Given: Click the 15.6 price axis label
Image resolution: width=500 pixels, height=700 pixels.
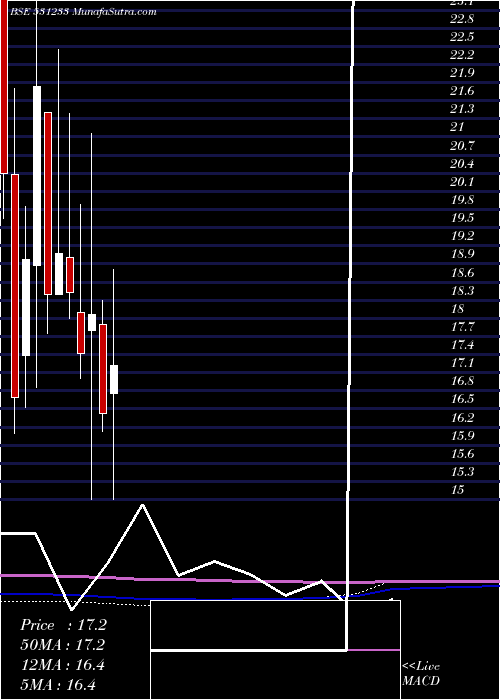Looking at the screenshot, I should point(462,454).
